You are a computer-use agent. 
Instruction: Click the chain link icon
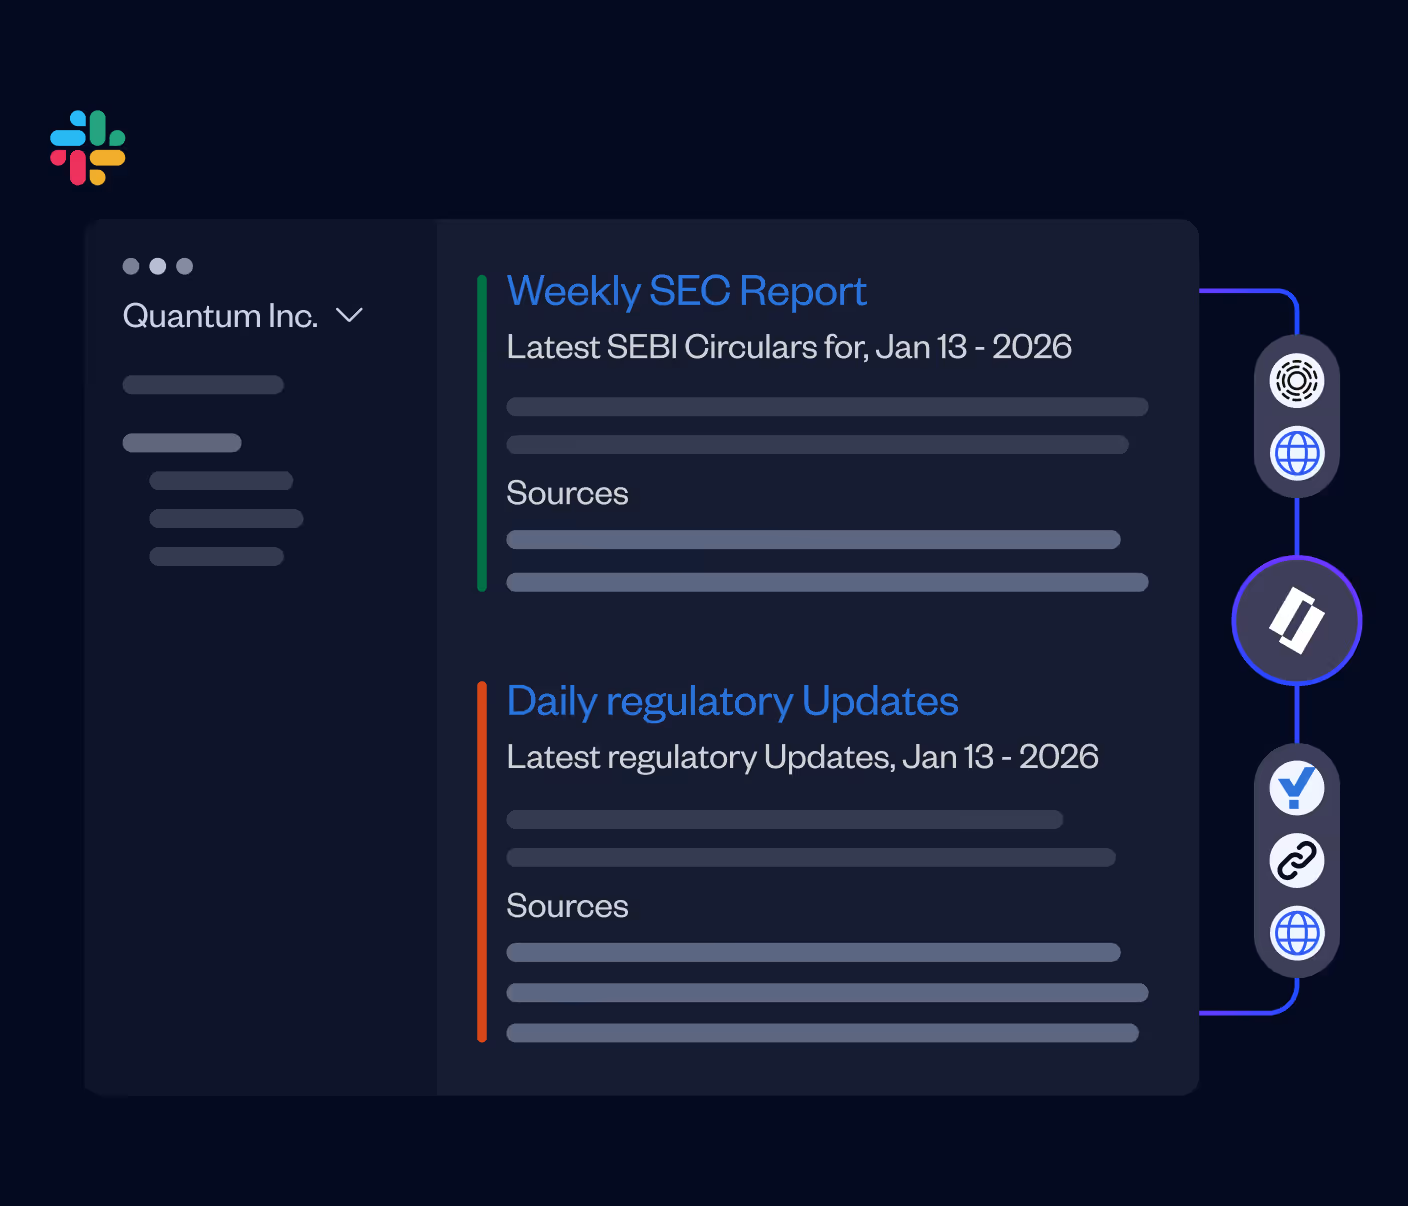click(x=1297, y=861)
